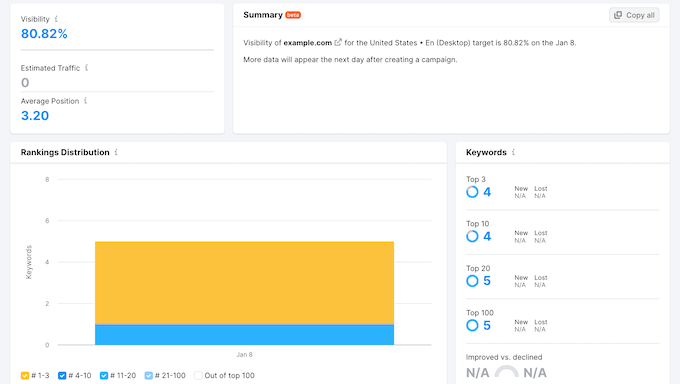Click the blue # 11-20 chart area
The image size is (680, 384).
[245, 335]
